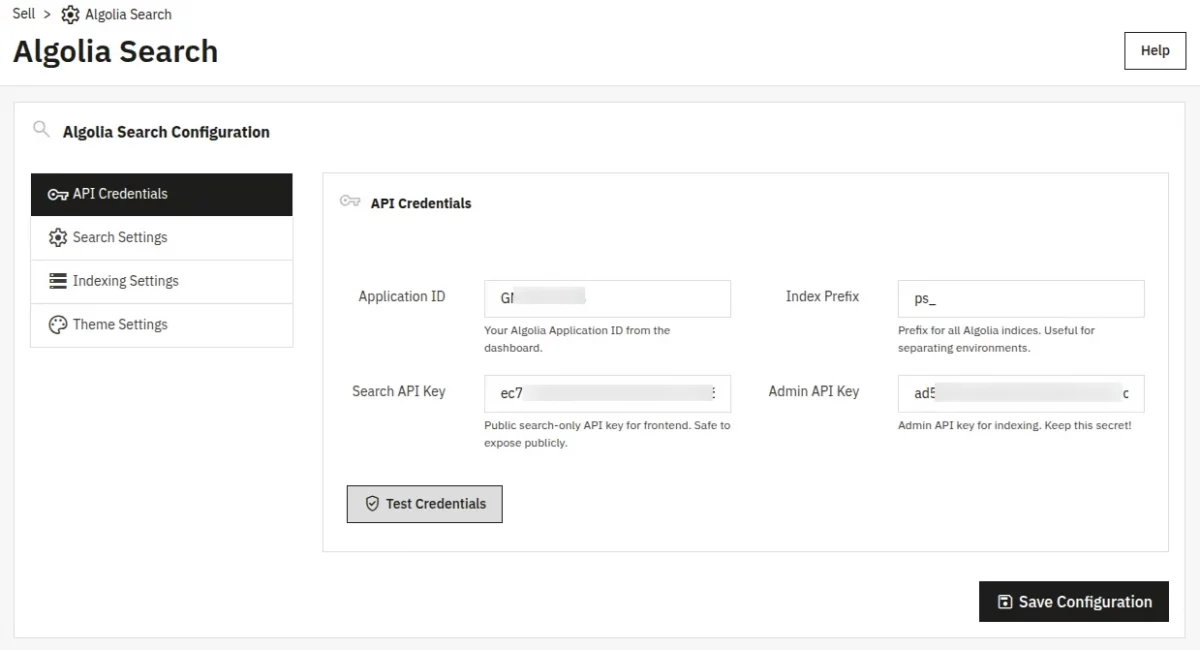Focus the Admin API Key field
The image size is (1200, 650).
point(1021,394)
